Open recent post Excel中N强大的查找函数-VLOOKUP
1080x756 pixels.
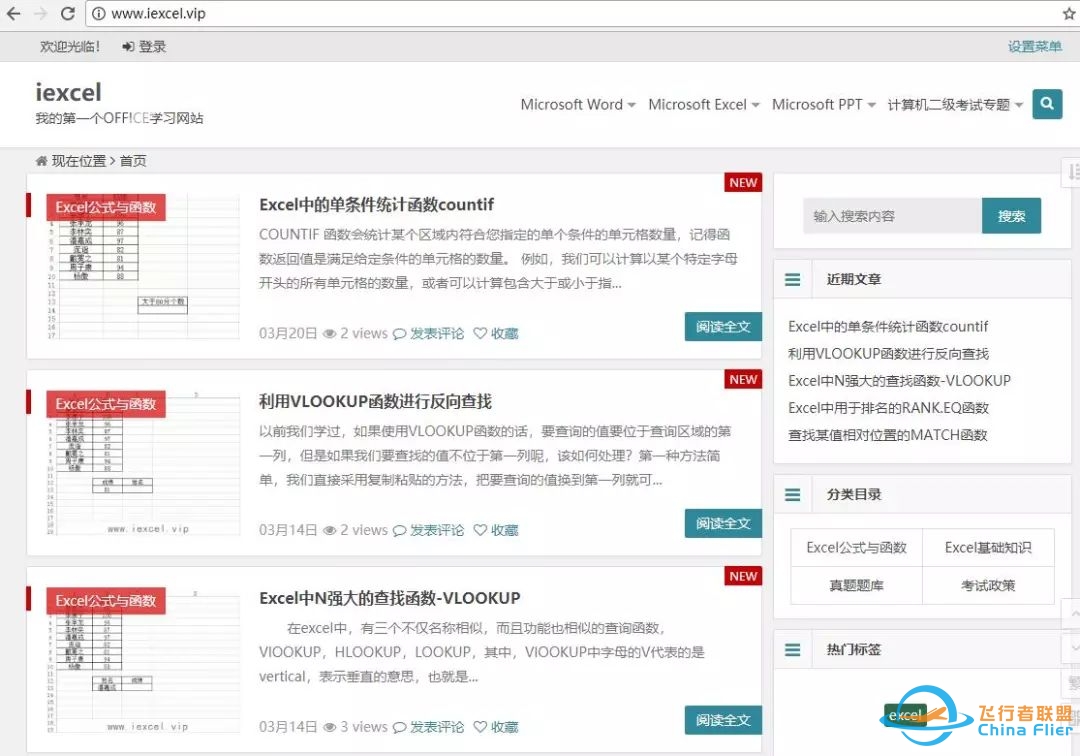900,381
